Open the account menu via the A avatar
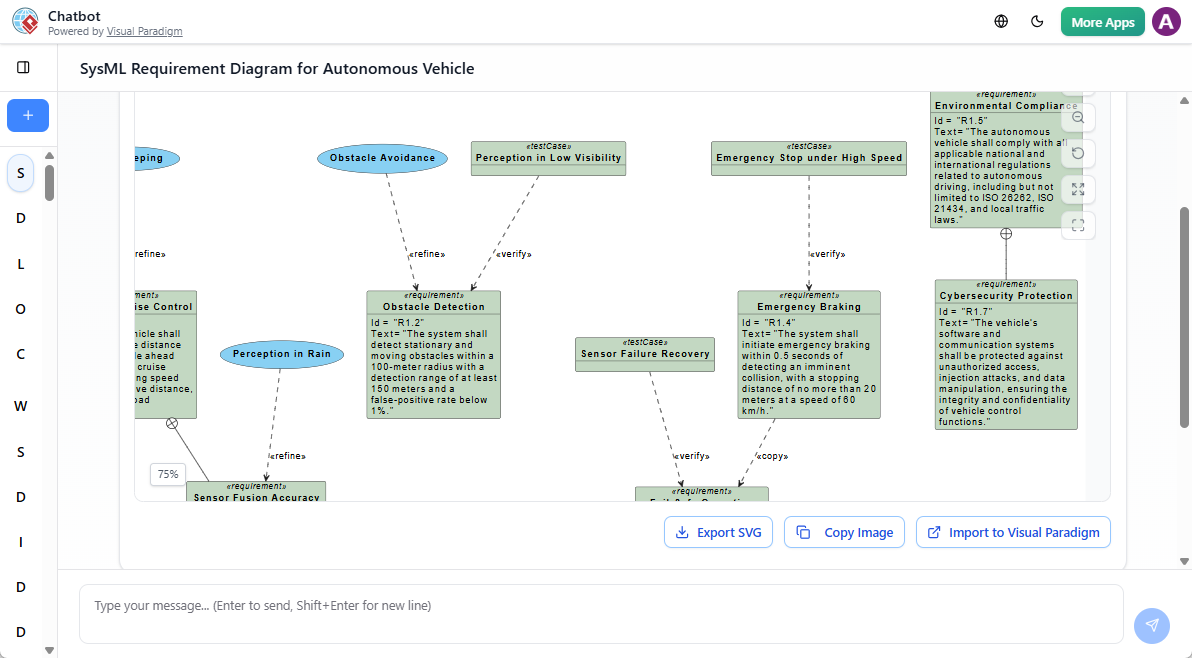 pyautogui.click(x=1166, y=21)
